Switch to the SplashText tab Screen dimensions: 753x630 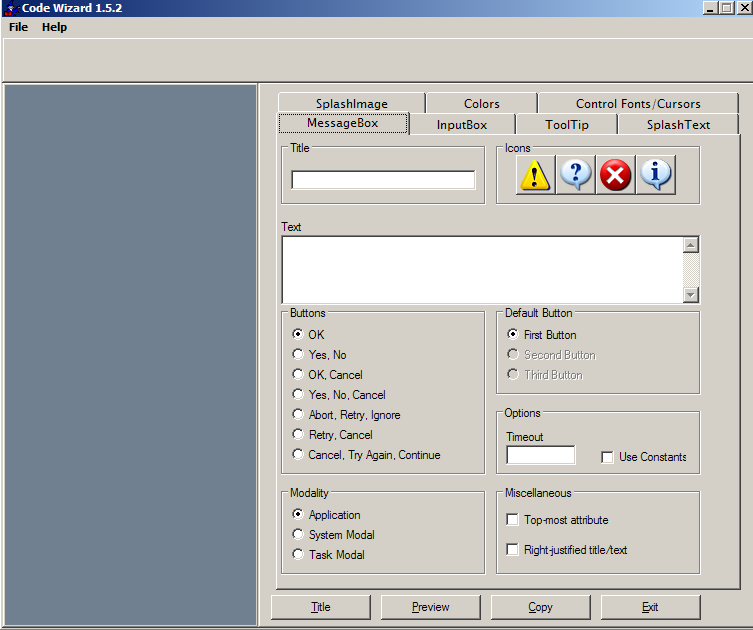pos(678,124)
